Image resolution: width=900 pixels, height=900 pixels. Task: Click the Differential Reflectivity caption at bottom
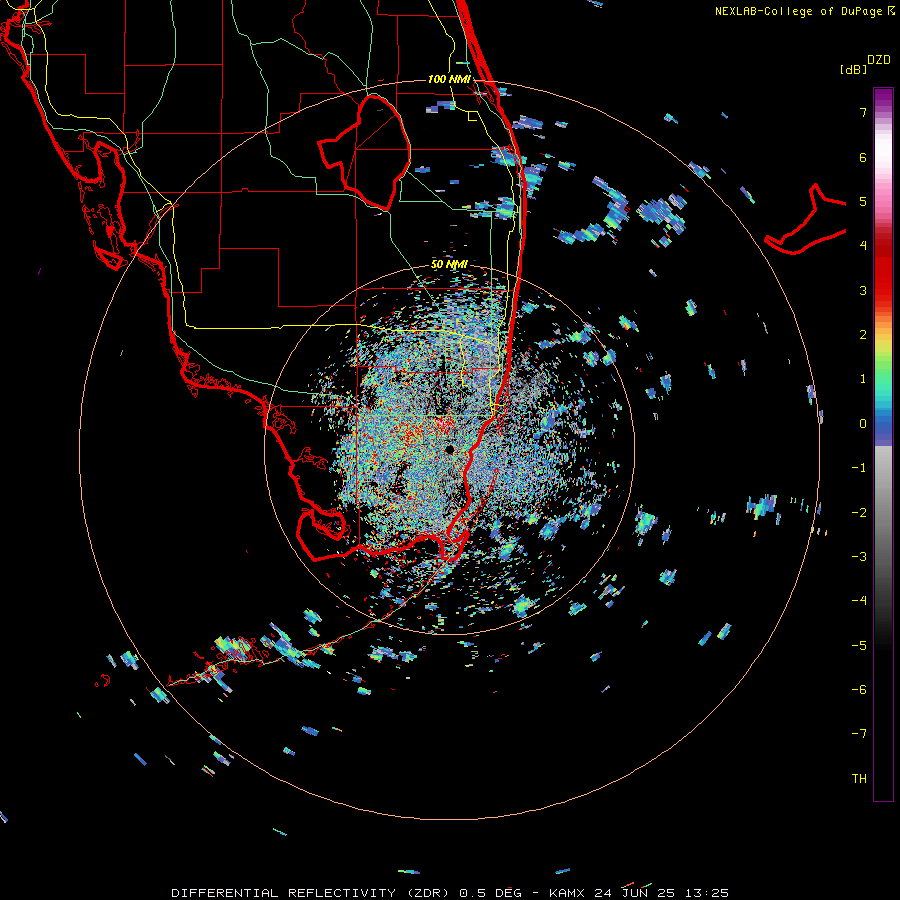point(450,893)
